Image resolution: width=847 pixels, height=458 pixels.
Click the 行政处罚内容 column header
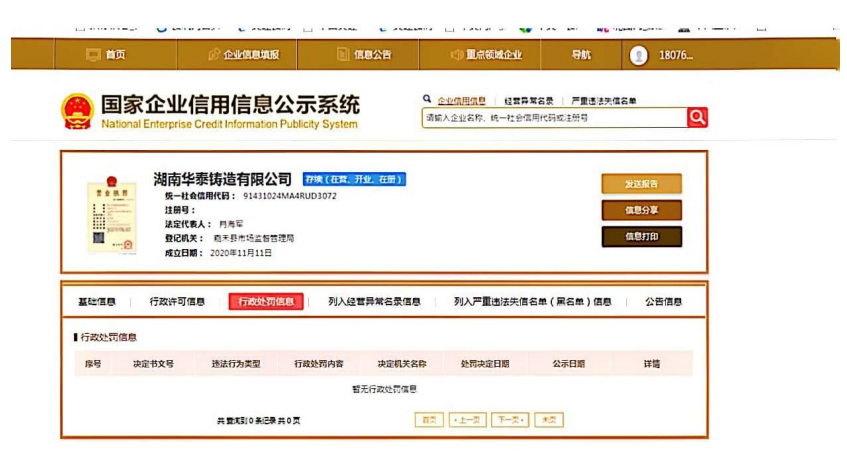tap(319, 364)
